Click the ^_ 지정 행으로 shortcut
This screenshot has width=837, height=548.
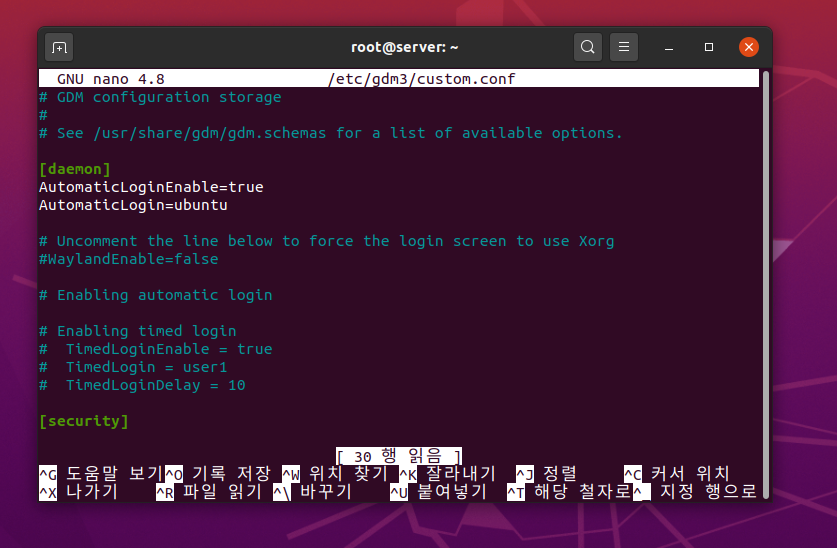tap(695, 491)
